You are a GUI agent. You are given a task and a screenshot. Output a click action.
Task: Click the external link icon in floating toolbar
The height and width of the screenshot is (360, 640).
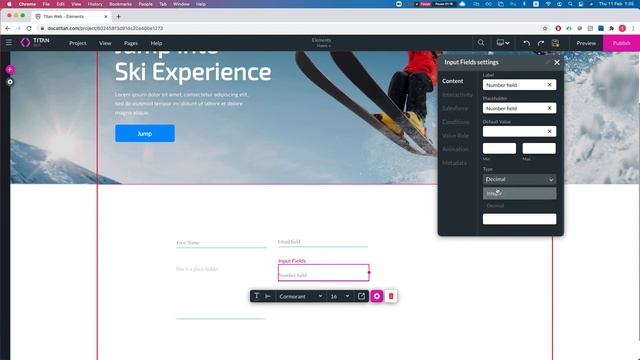point(361,296)
